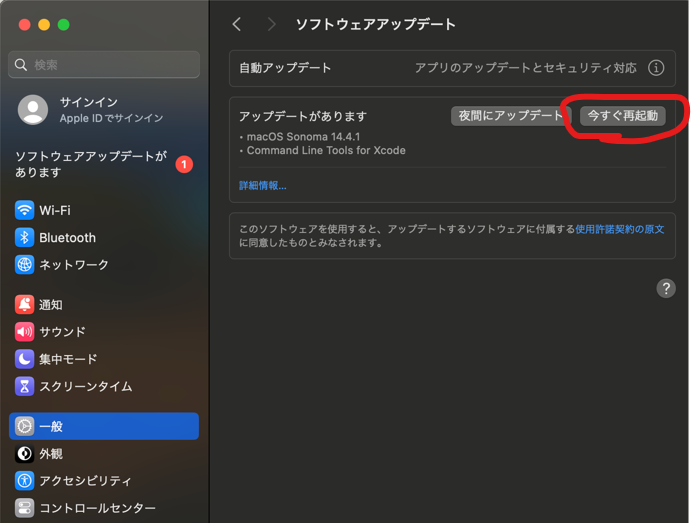Click Command Line Tools for Xcode entry

(326, 151)
